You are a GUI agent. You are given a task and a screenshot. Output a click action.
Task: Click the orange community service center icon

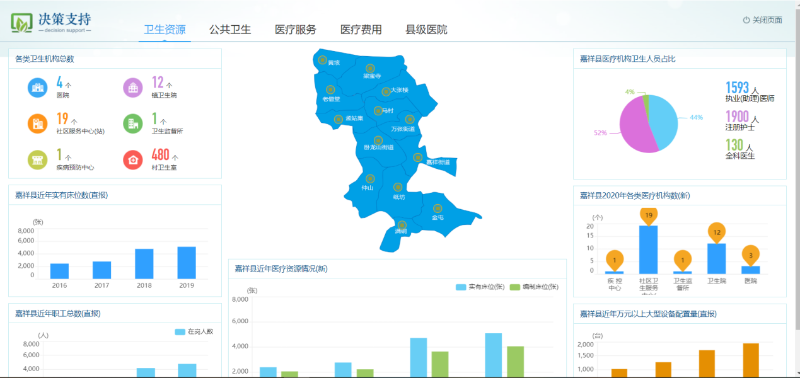click(37, 124)
